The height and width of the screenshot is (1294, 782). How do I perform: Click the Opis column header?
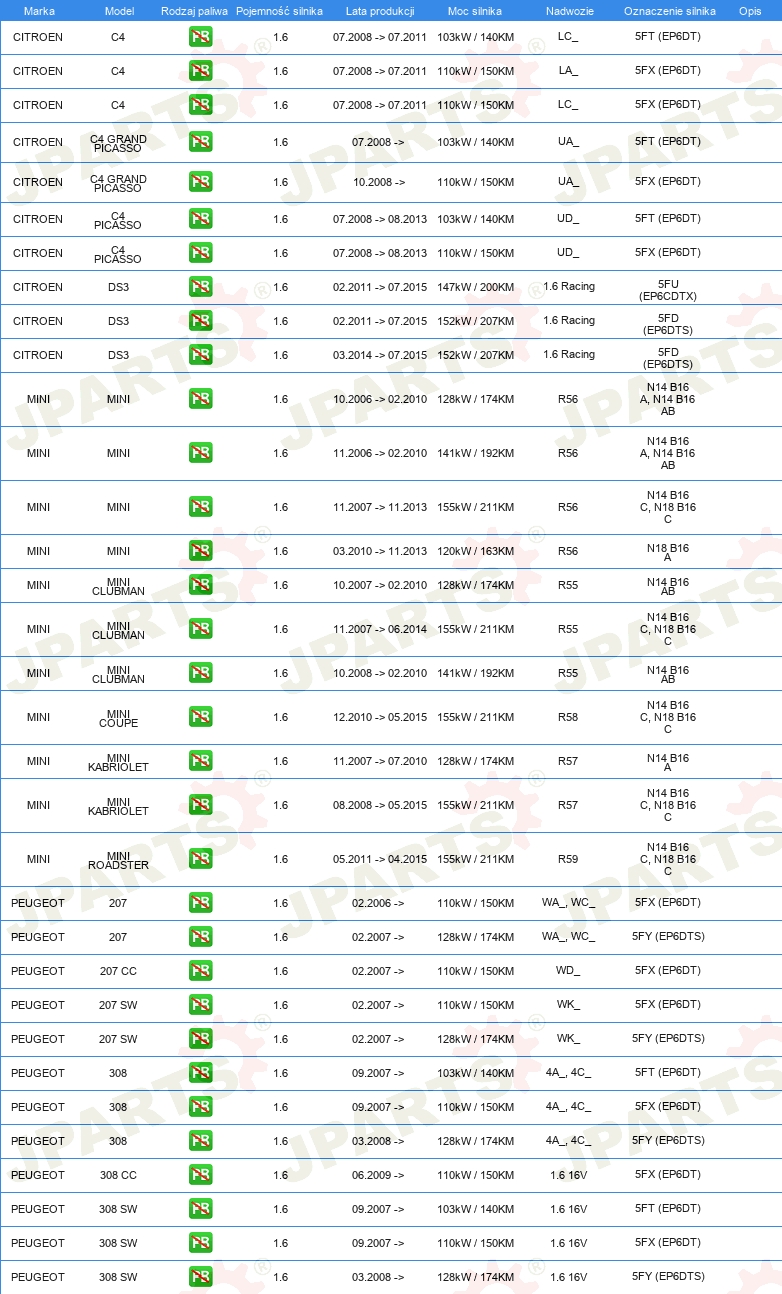click(x=750, y=11)
